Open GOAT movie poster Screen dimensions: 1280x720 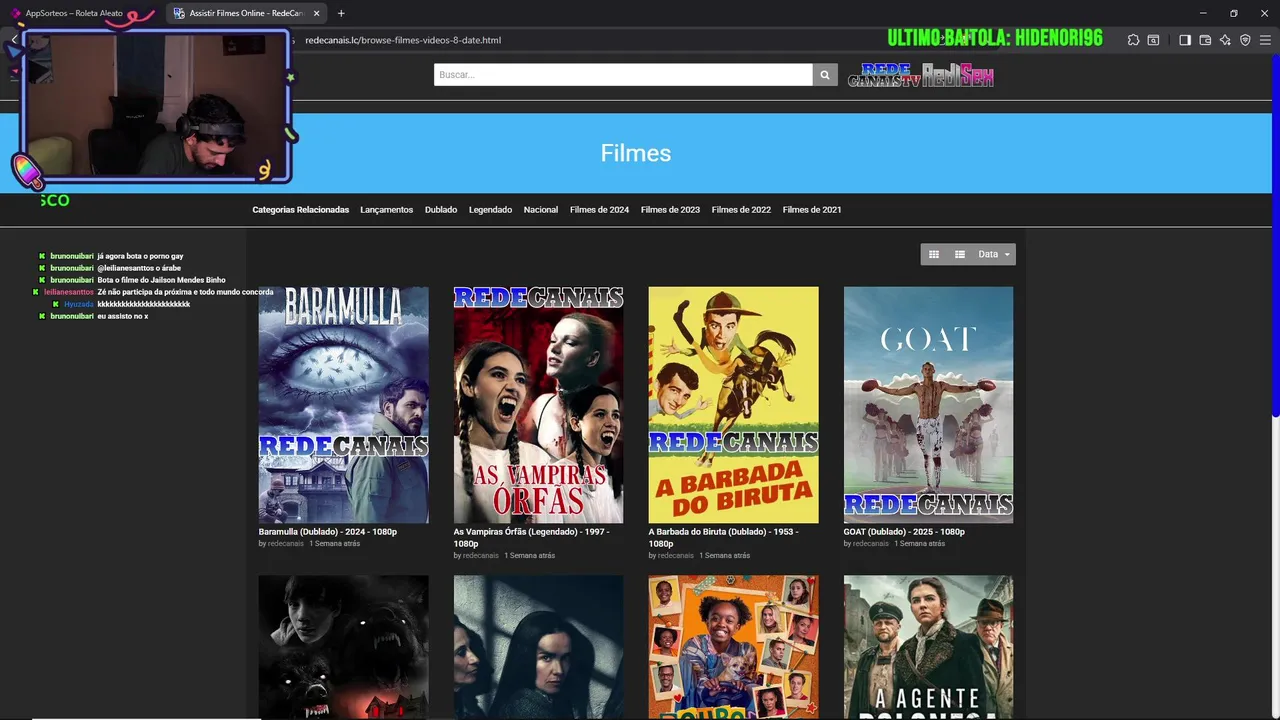tap(928, 405)
